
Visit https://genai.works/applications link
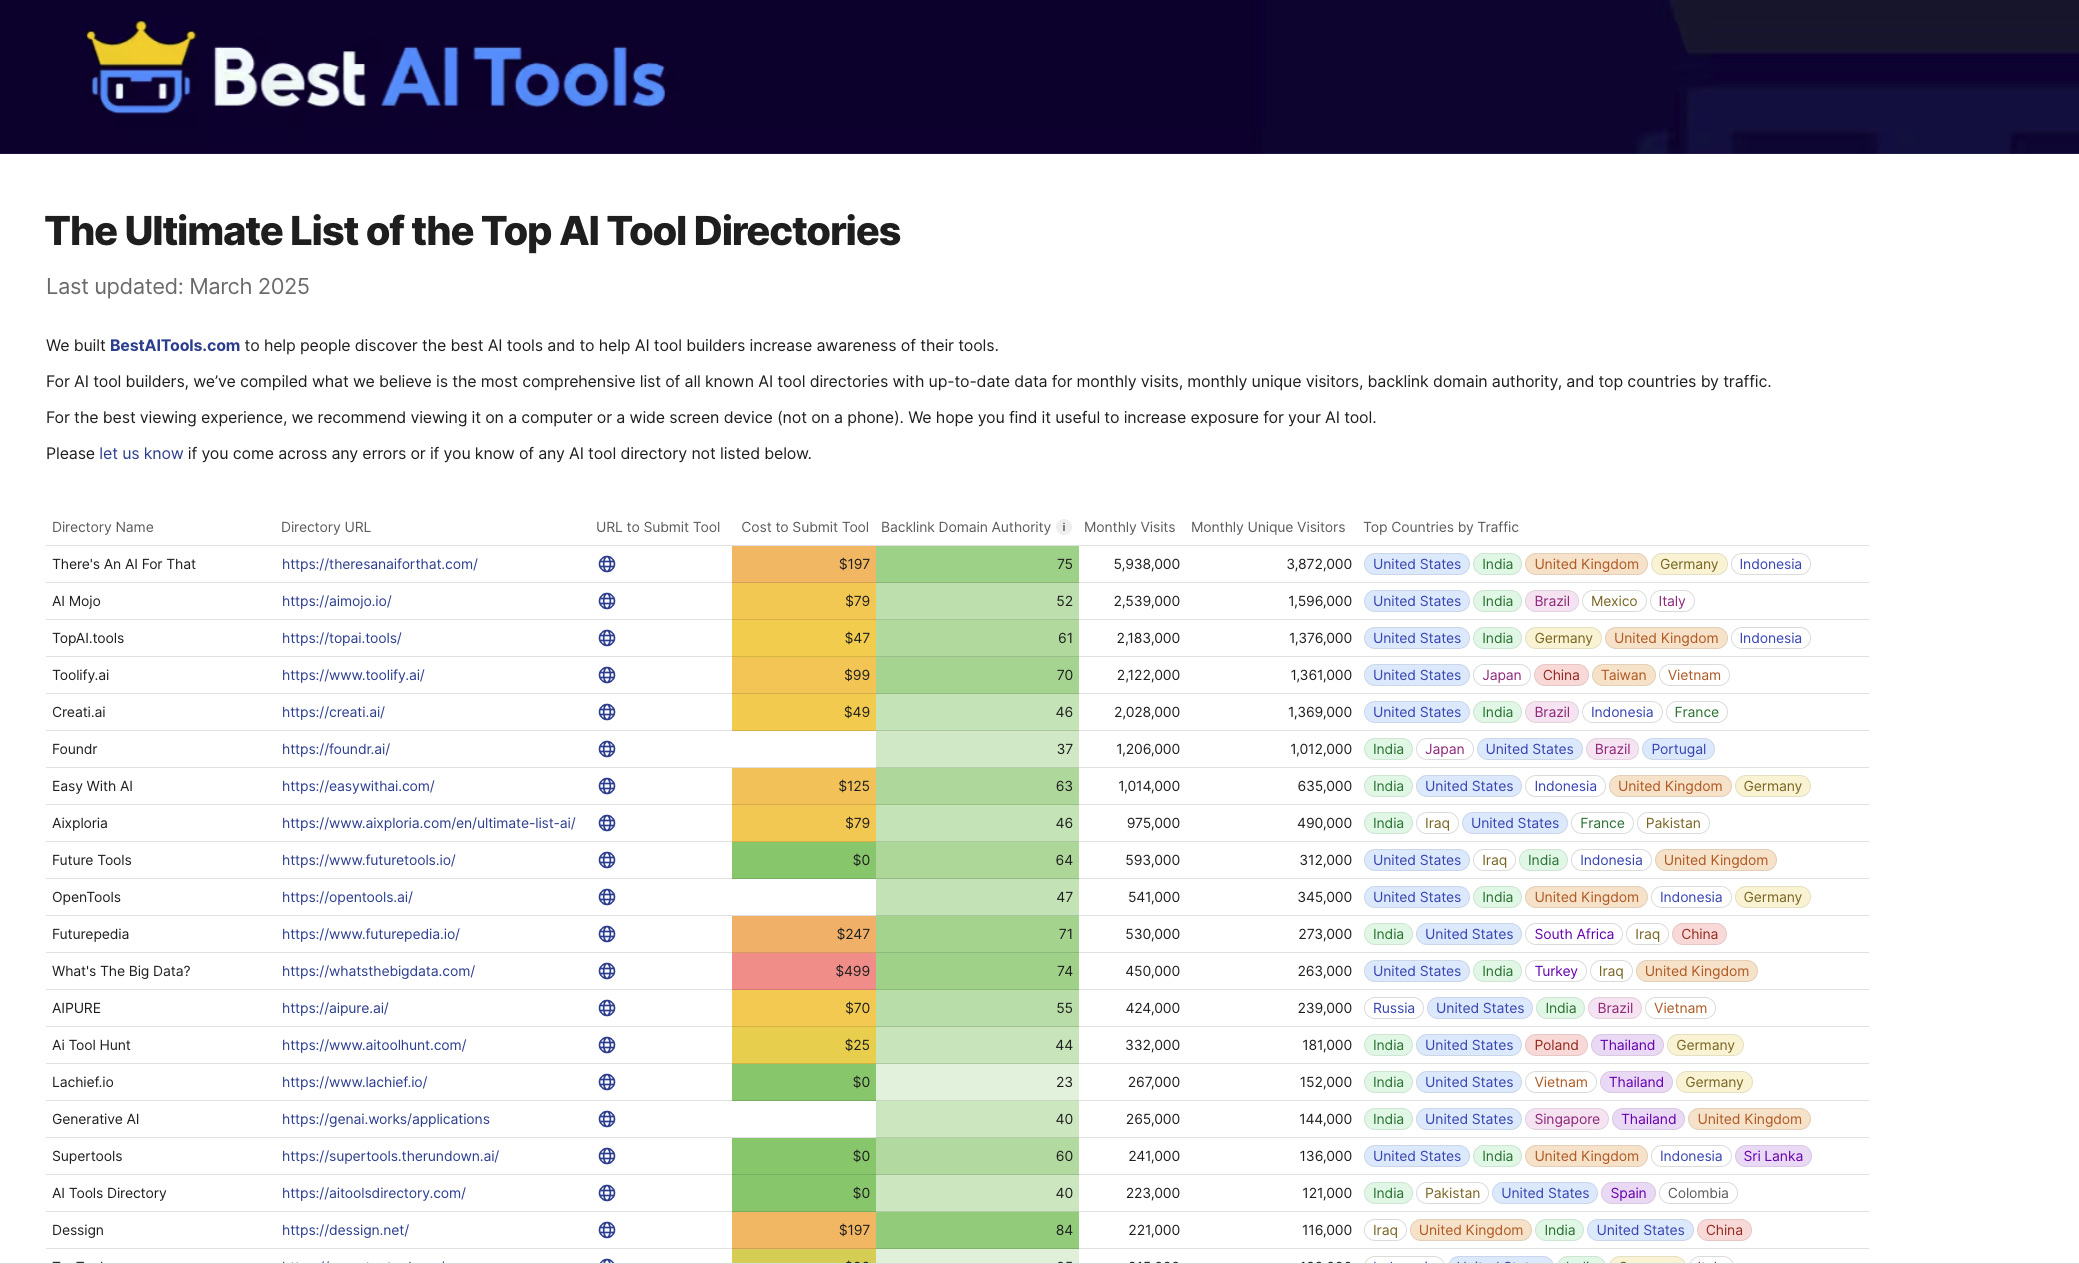tap(386, 1119)
